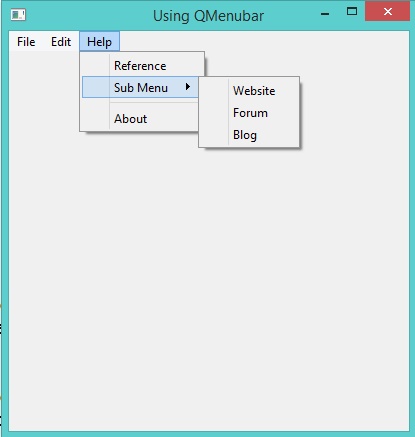Select Forum in the submenu
The image size is (415, 437).
249,113
